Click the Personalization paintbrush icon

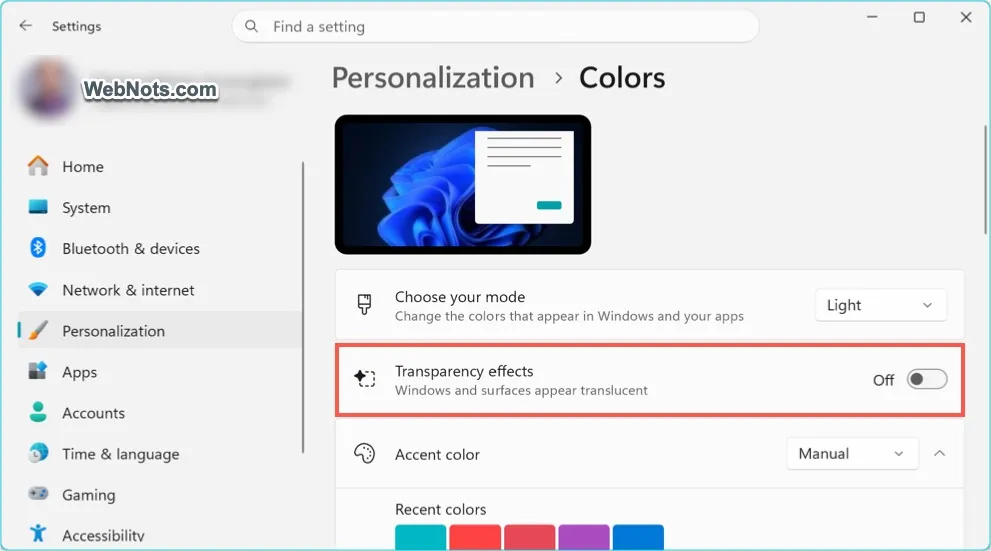(x=38, y=330)
